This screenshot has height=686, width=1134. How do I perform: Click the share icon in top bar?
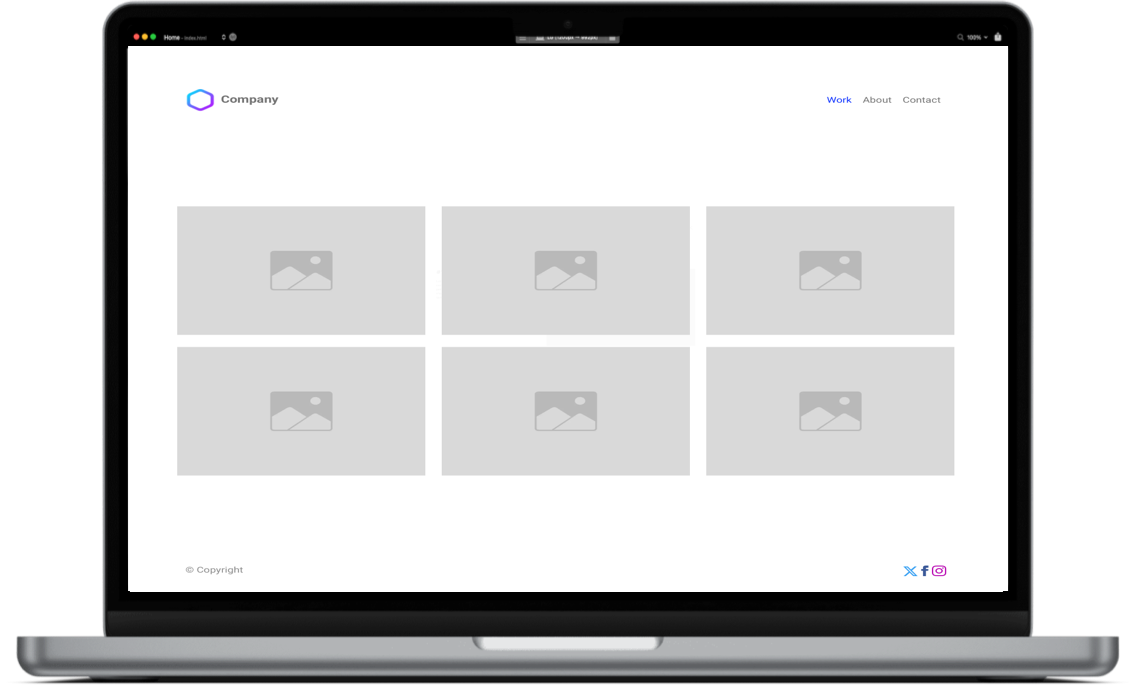(997, 37)
